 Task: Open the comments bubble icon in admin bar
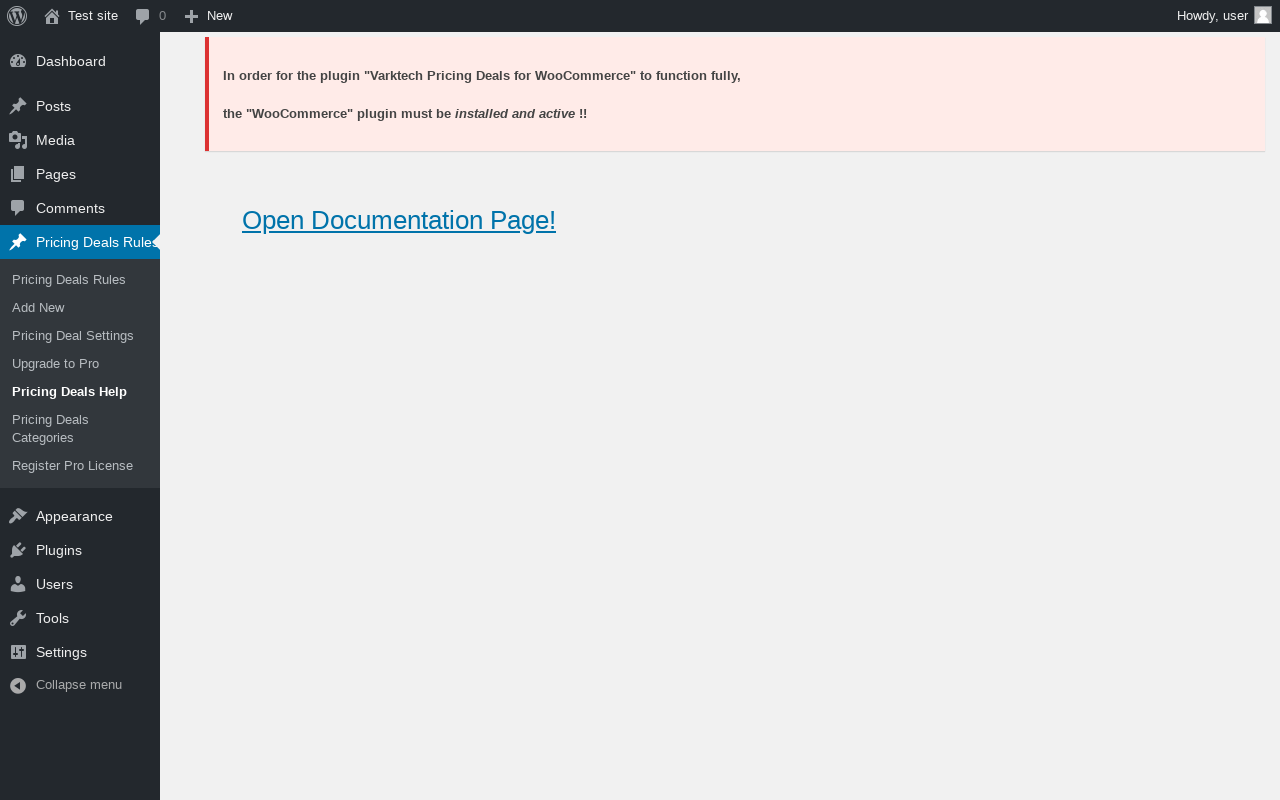[x=143, y=16]
